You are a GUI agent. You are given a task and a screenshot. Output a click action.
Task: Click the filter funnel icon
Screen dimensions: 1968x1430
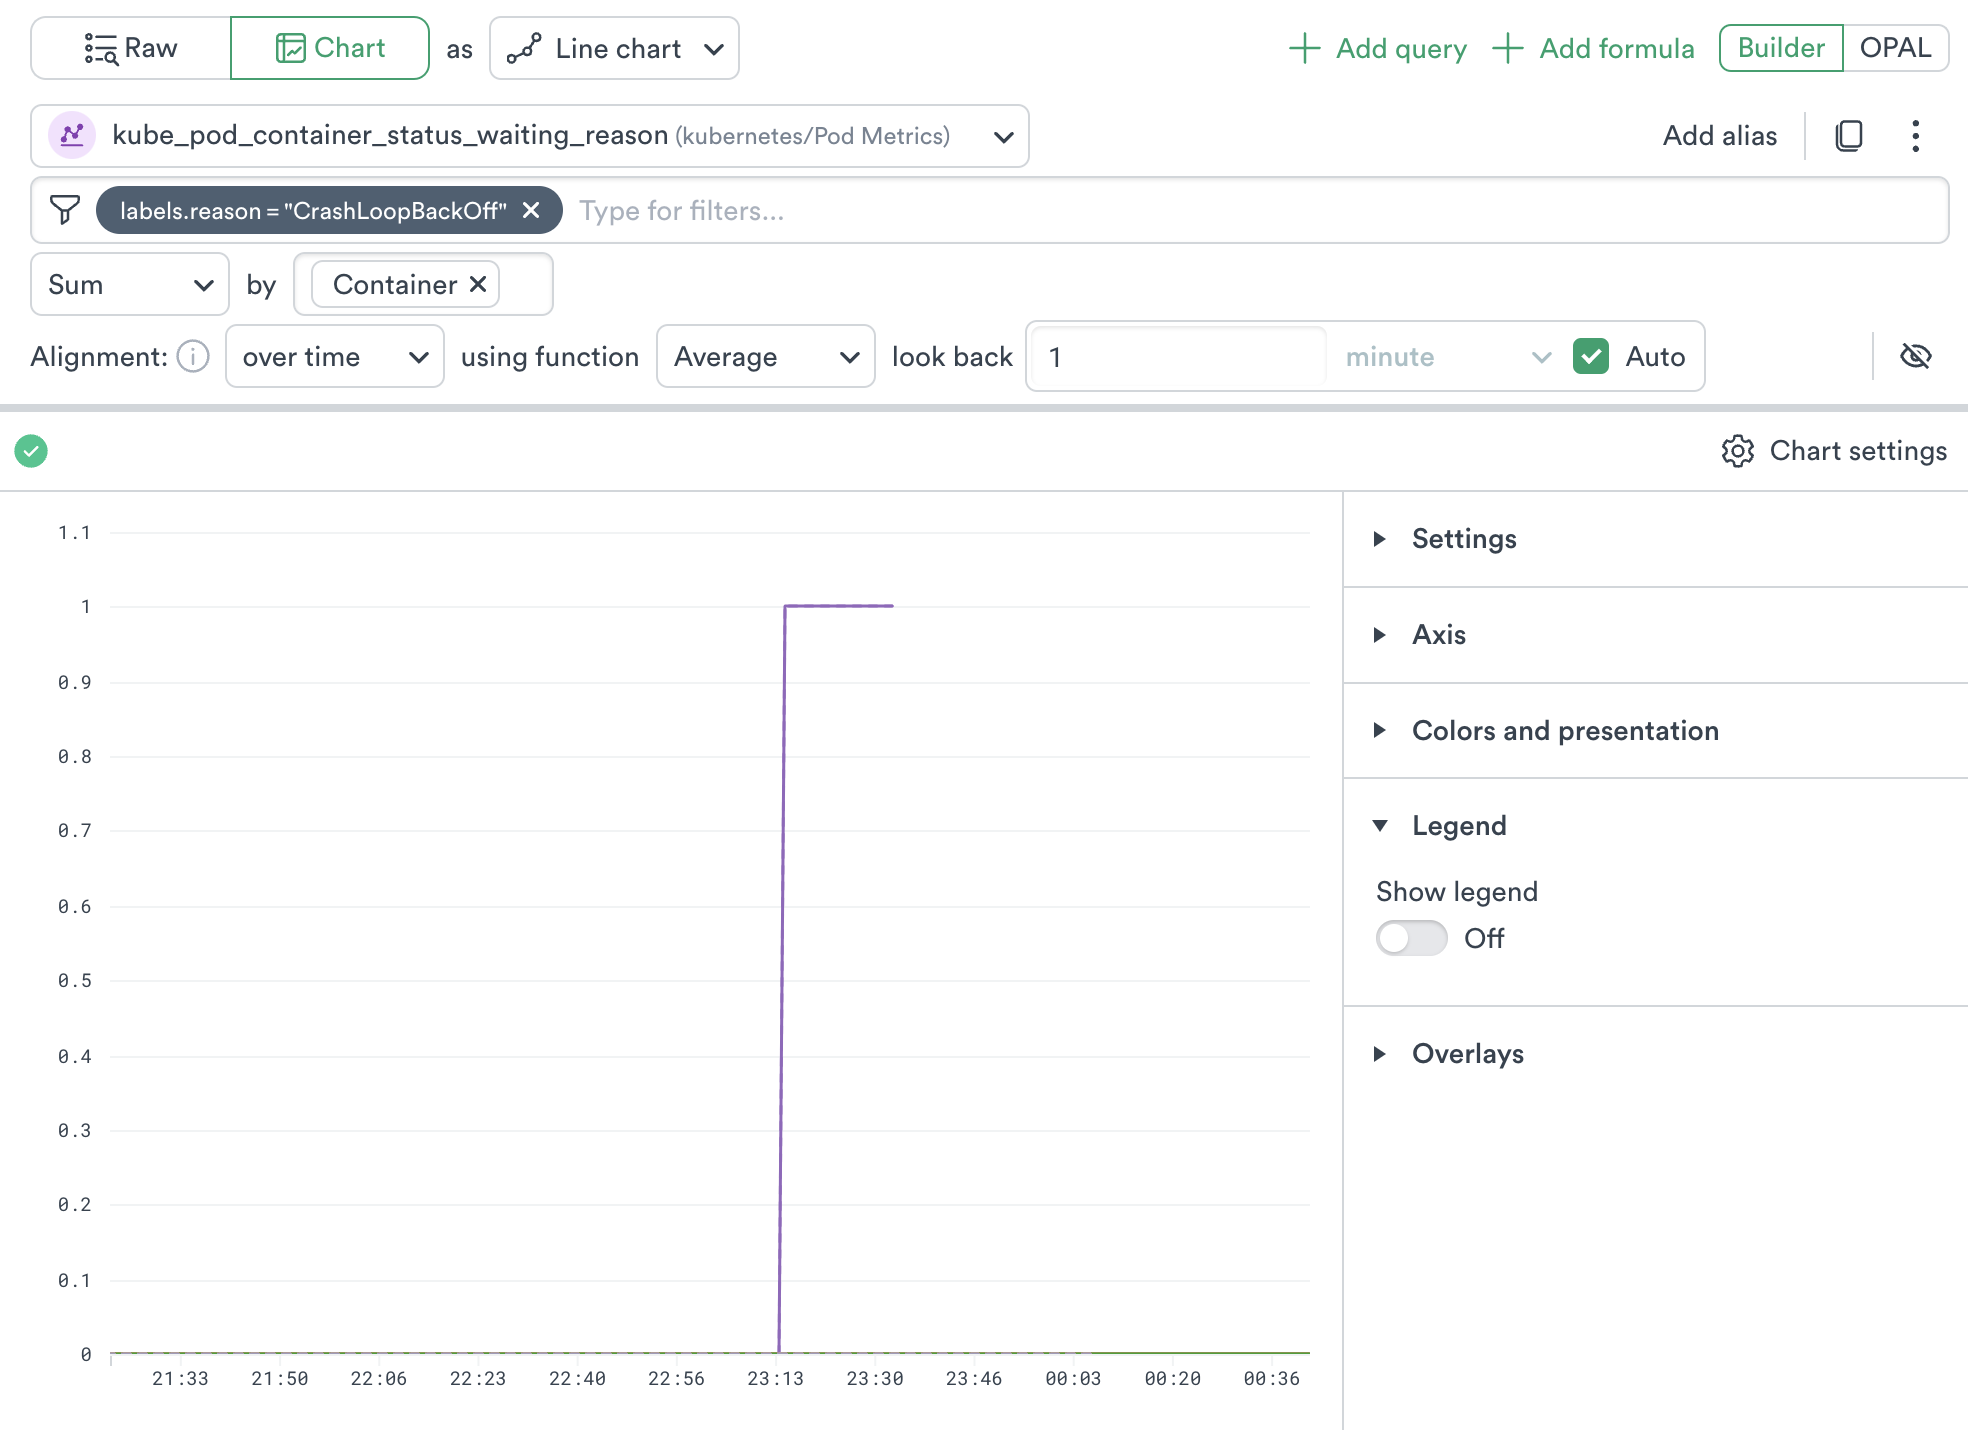pos(65,210)
